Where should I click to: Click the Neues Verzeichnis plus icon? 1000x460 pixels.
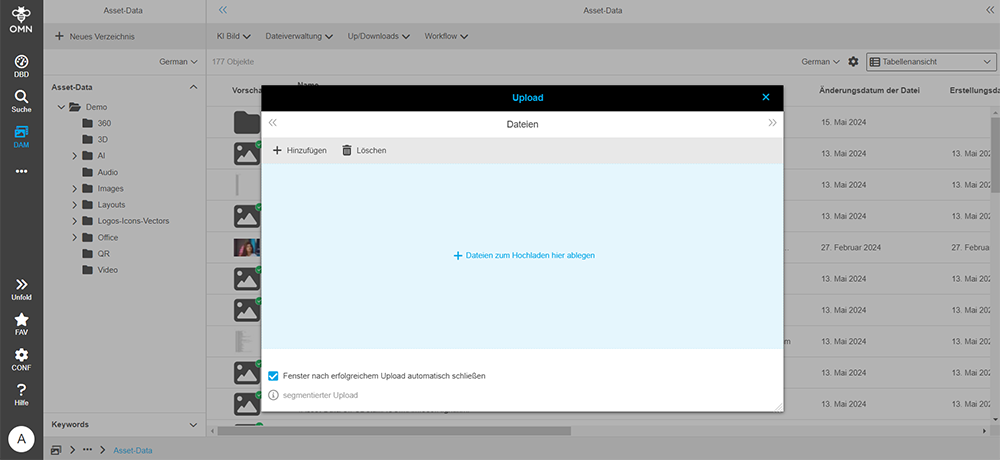tap(59, 36)
